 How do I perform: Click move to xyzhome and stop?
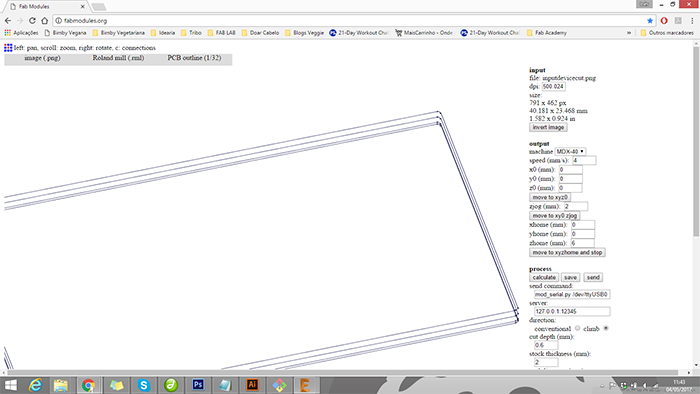(x=567, y=253)
